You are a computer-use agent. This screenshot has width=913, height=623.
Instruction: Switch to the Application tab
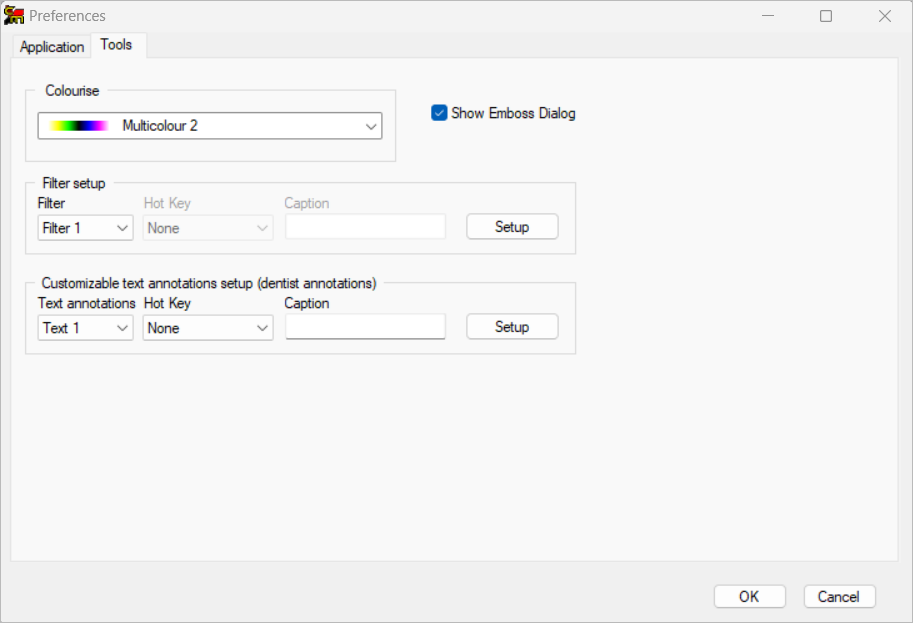[x=52, y=47]
